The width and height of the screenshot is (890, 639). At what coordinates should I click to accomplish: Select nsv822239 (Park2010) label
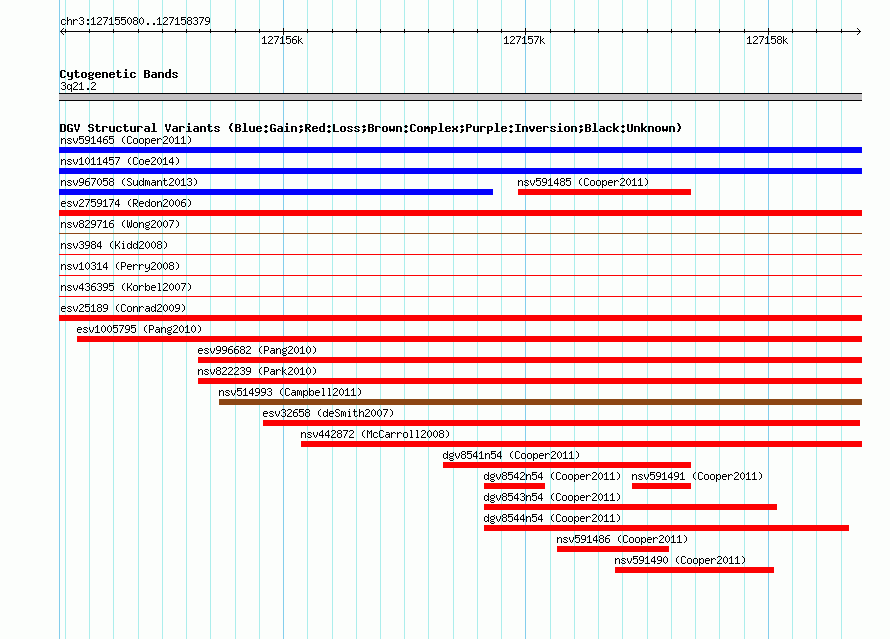257,371
